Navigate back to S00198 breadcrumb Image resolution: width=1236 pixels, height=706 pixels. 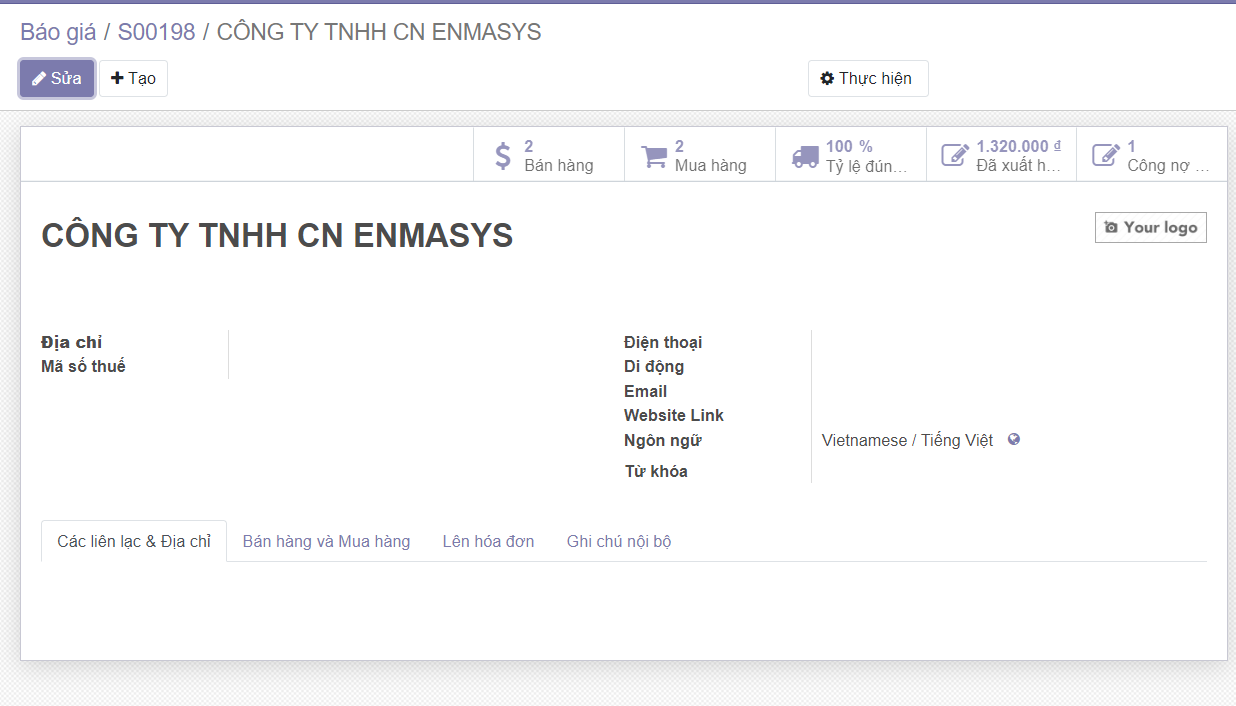(x=156, y=32)
